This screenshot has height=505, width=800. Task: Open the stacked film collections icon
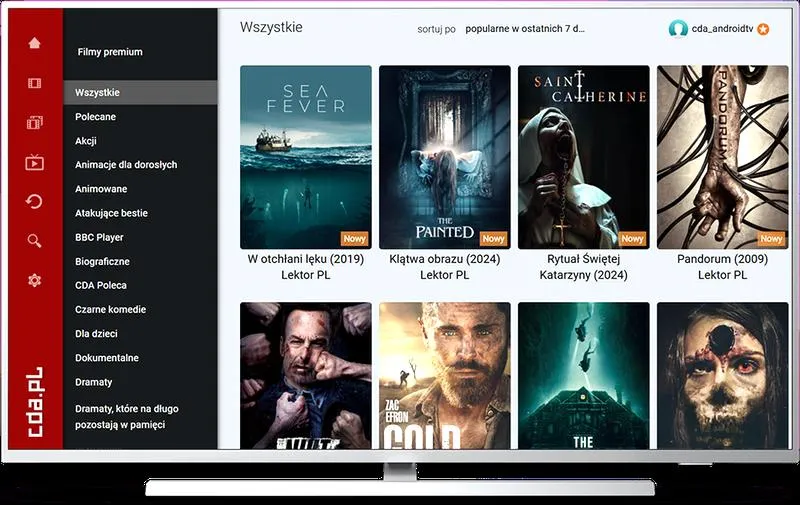pyautogui.click(x=34, y=122)
